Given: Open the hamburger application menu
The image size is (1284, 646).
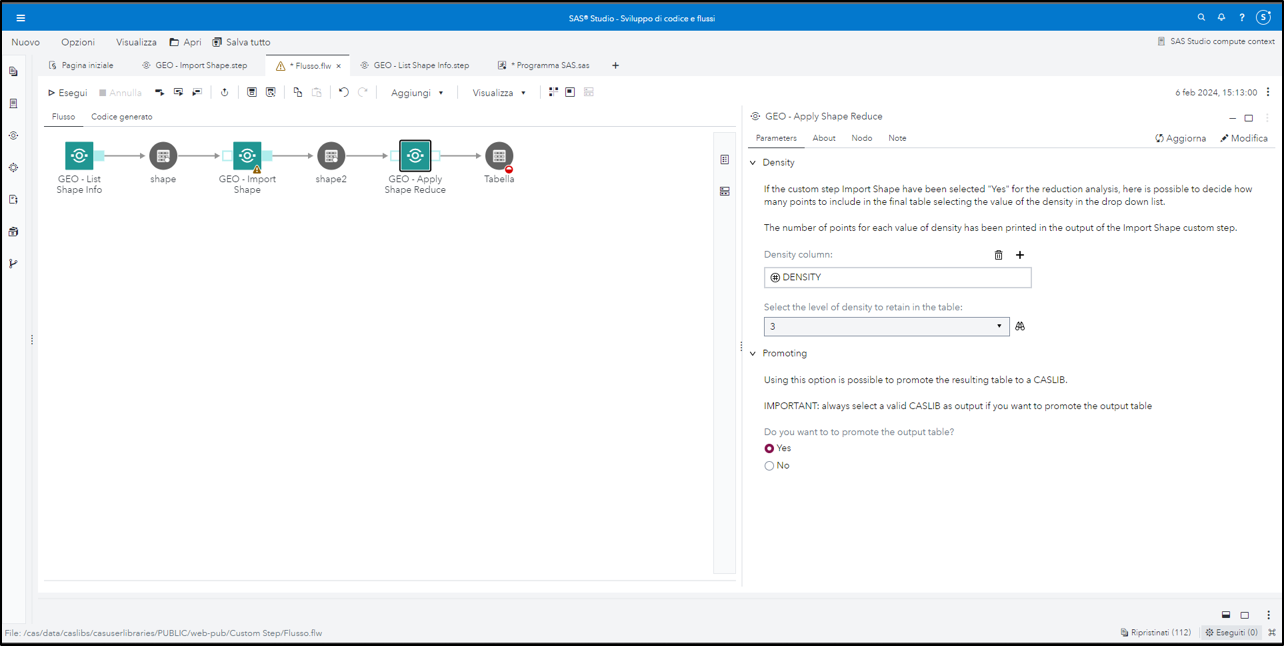Looking at the screenshot, I should 20,18.
